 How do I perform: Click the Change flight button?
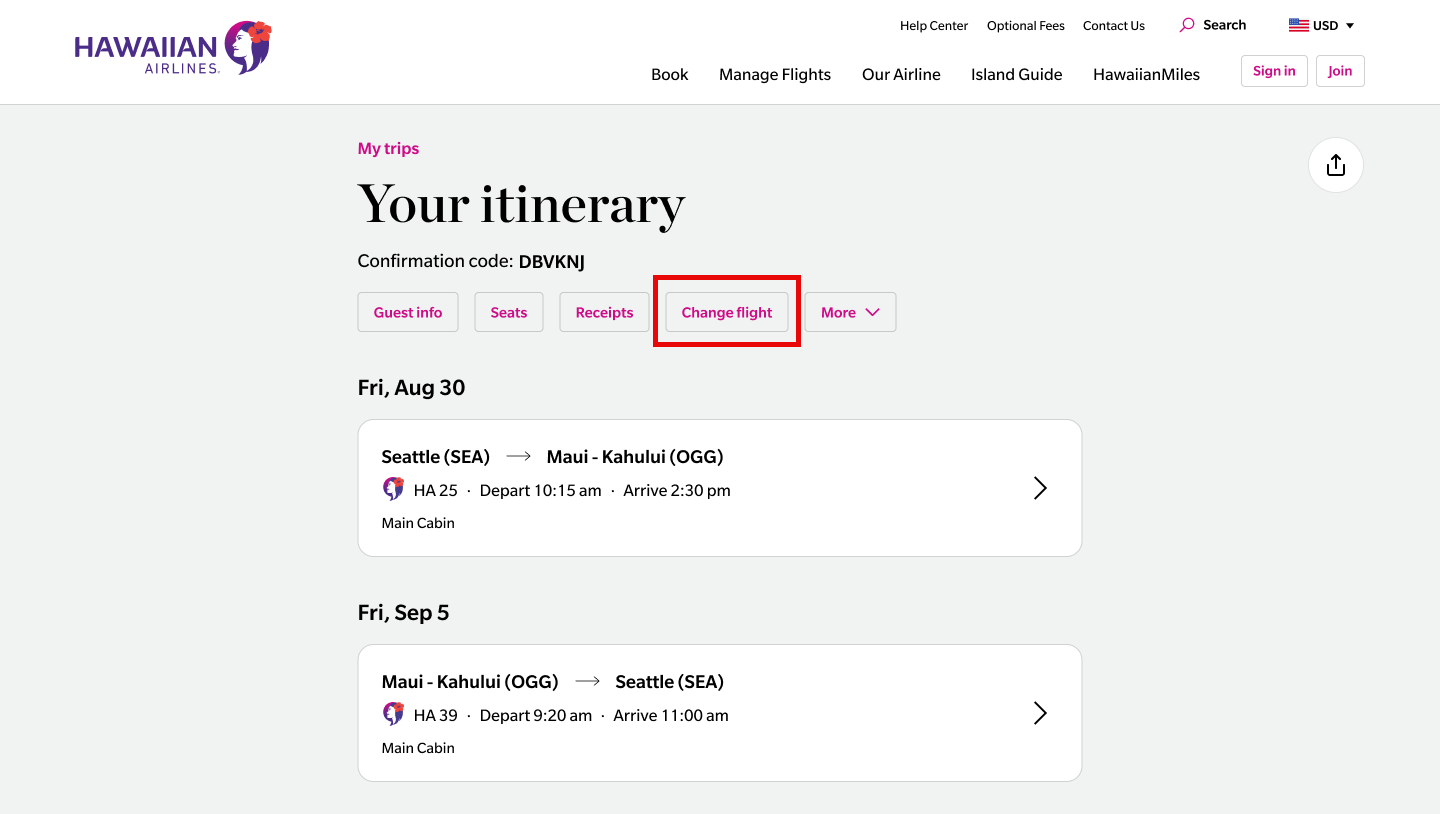point(727,312)
